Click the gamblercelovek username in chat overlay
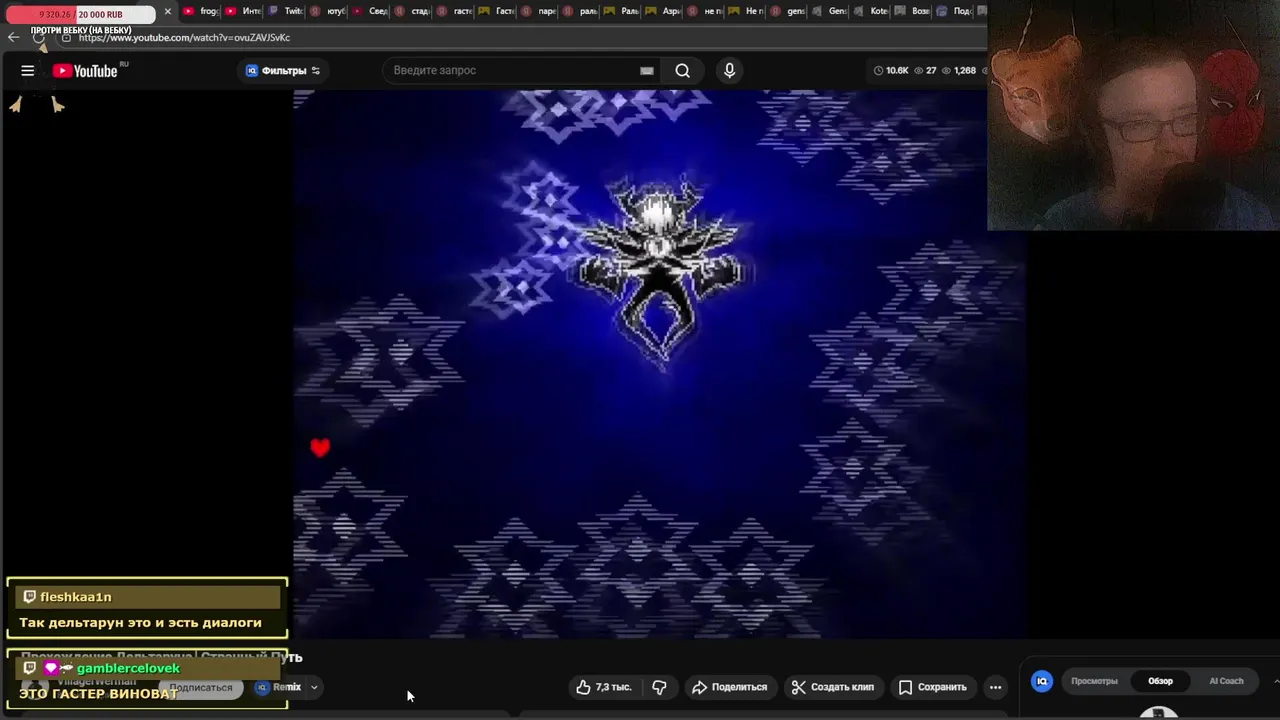This screenshot has width=1280, height=720. pos(128,668)
